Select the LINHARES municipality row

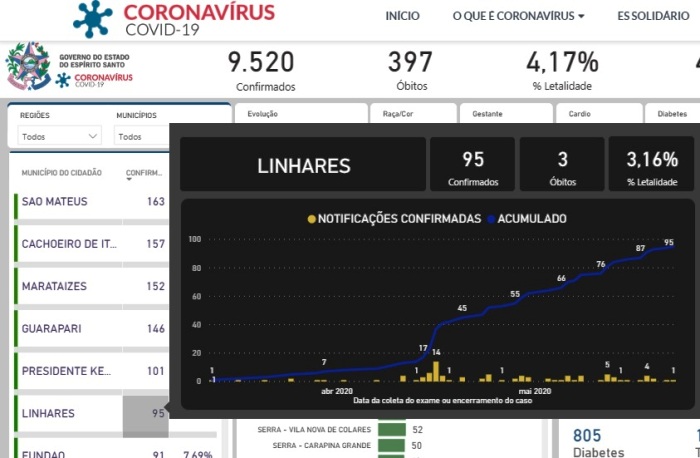click(92, 413)
